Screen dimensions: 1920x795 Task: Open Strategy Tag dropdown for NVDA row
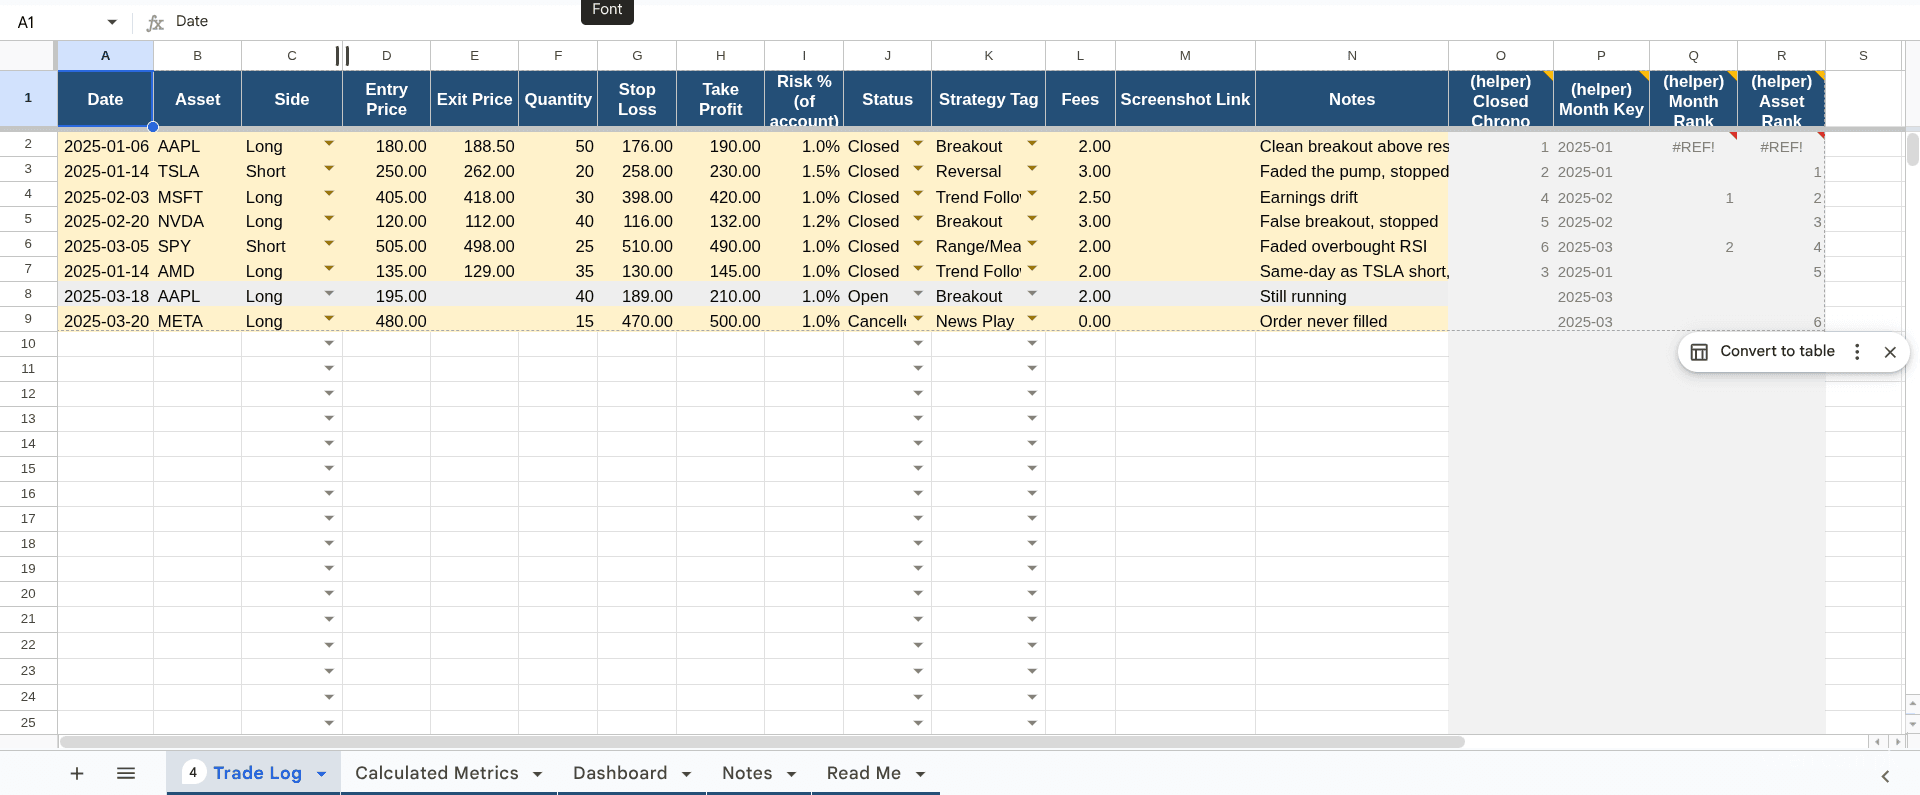(1032, 219)
